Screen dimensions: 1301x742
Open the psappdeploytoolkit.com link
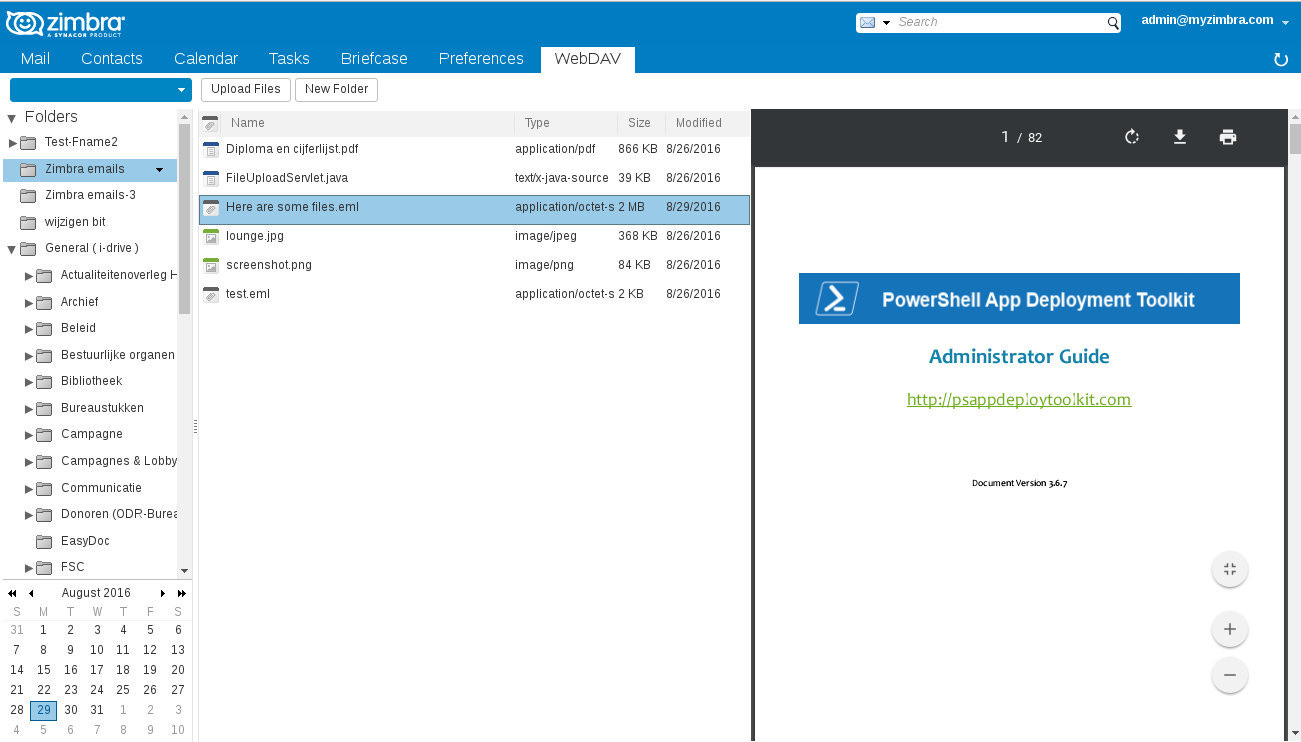(x=1019, y=399)
